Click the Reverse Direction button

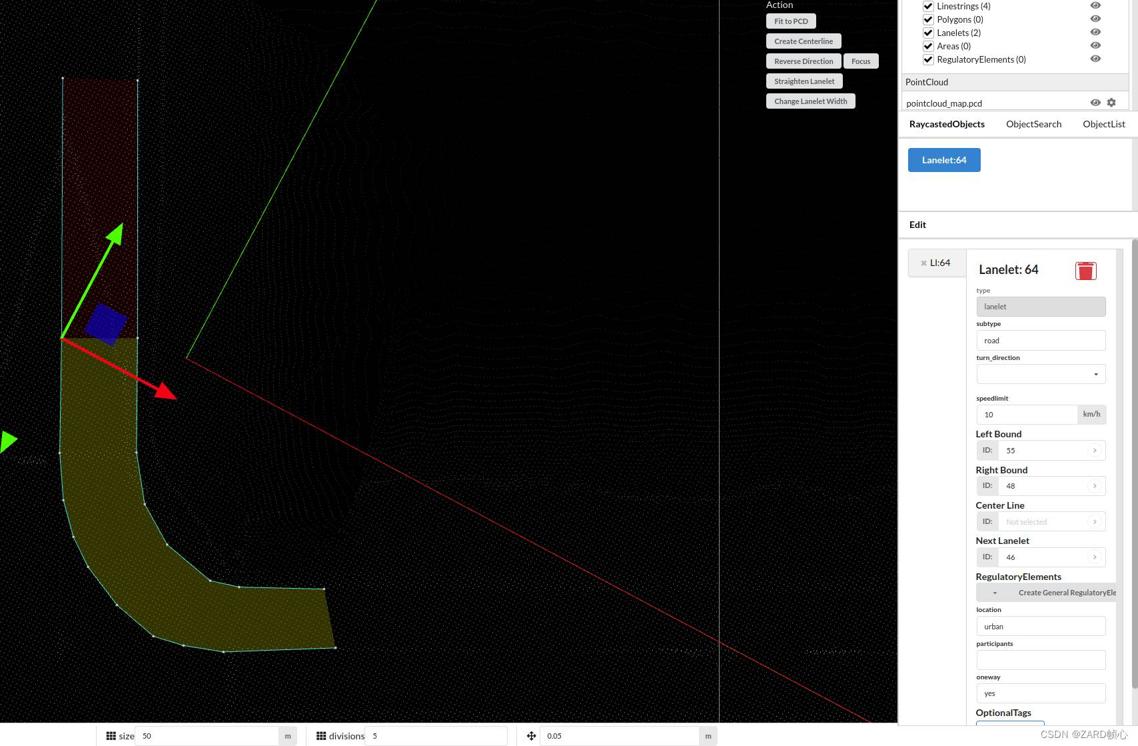click(x=803, y=61)
